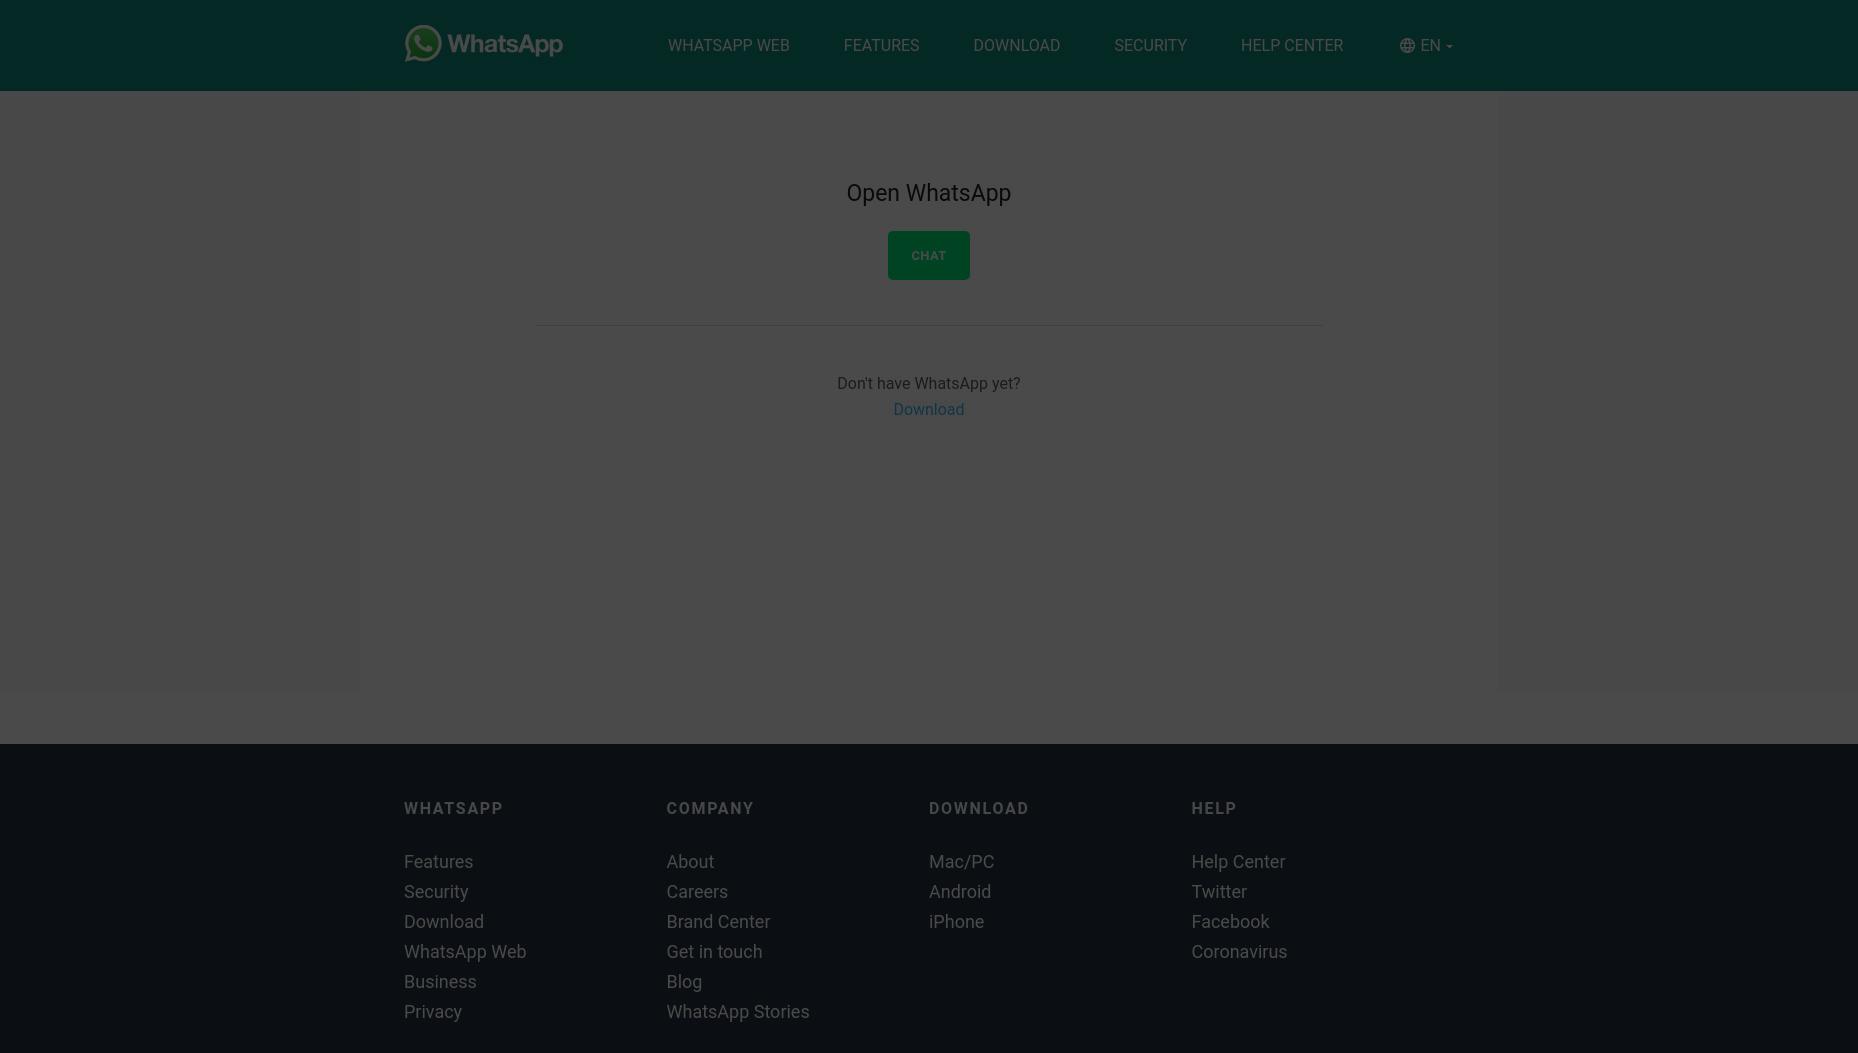
Task: Visit the Twitter link
Action: click(x=1219, y=892)
